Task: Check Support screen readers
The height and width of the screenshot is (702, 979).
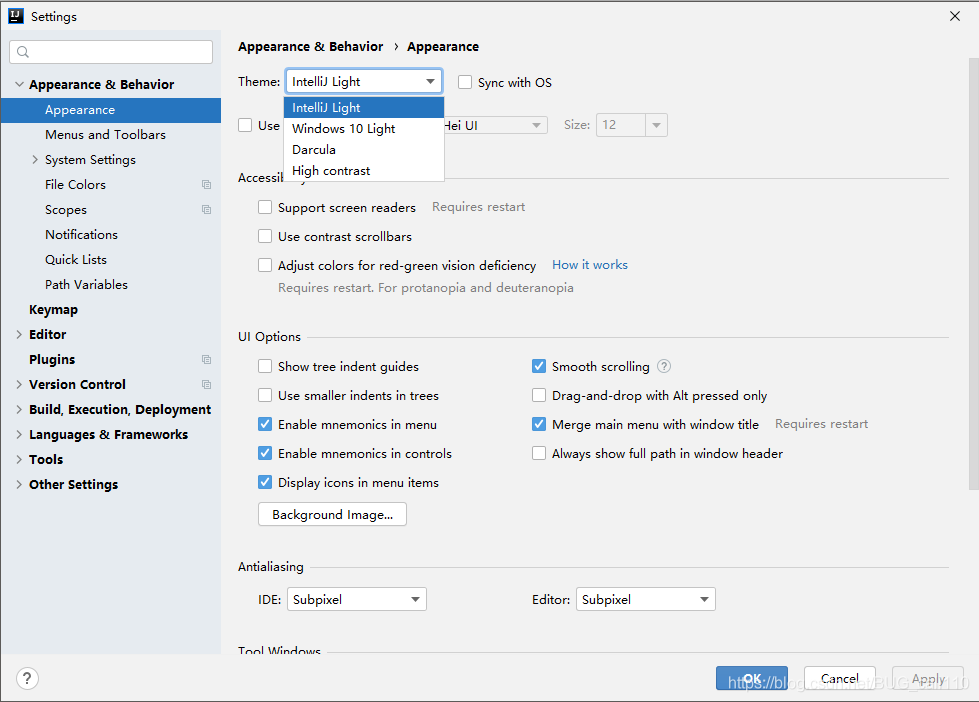Action: 265,207
